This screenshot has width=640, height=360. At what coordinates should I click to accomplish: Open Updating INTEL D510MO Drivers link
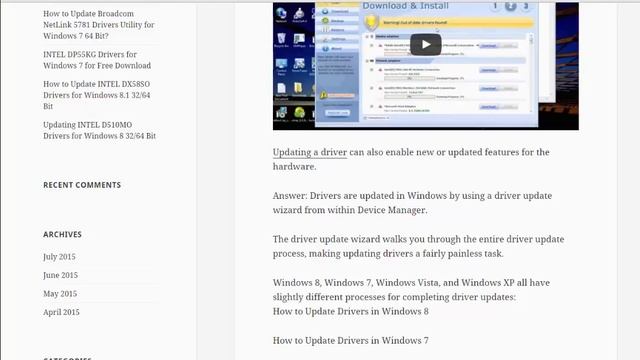100,130
